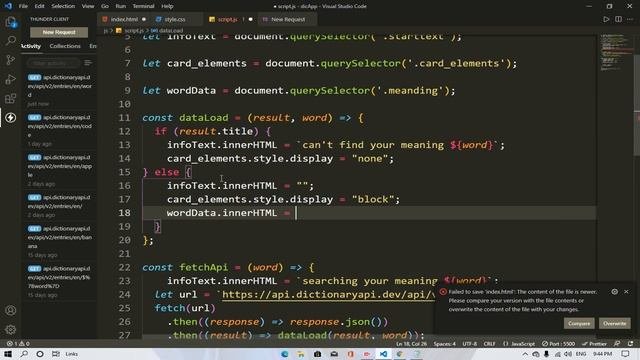The width and height of the screenshot is (640, 360).
Task: Open the 'just now' GET request entry
Action: pyautogui.click(x=60, y=90)
